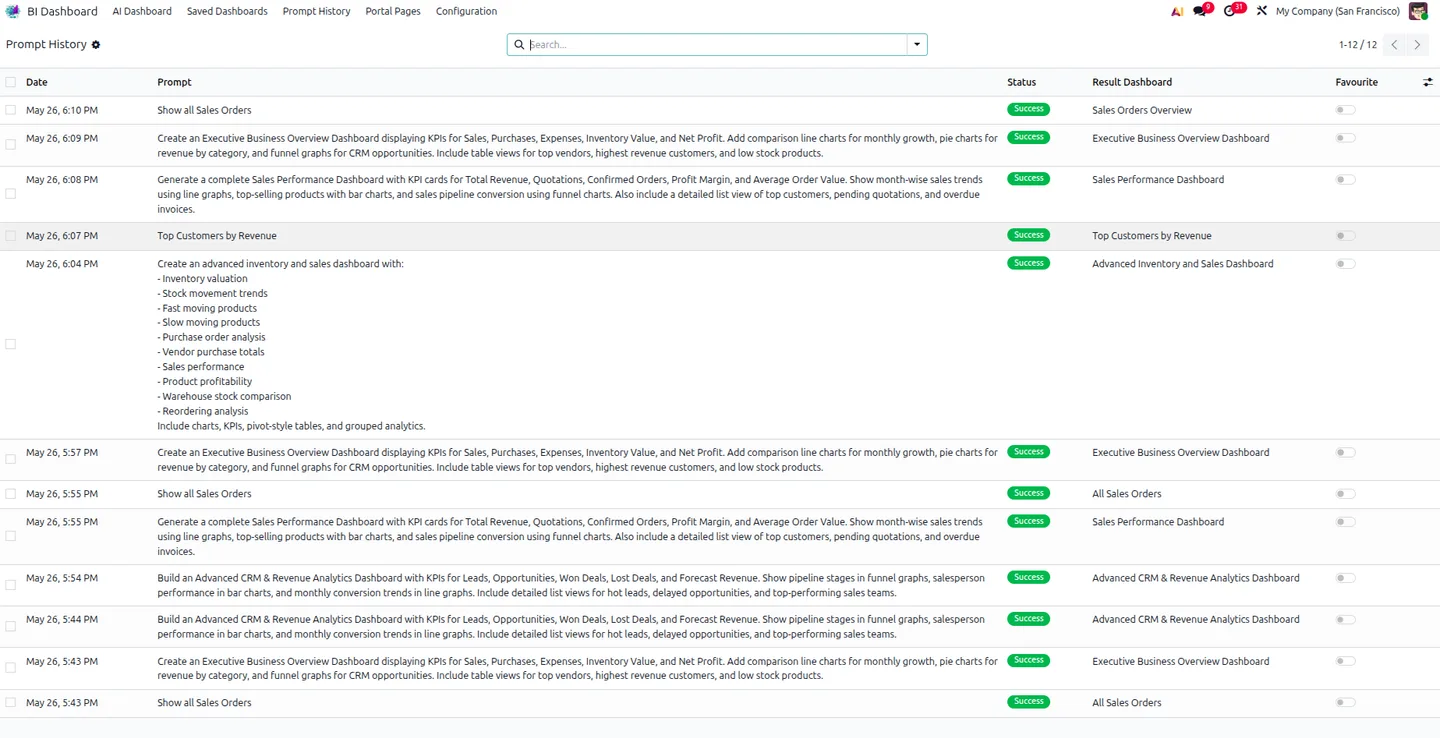This screenshot has width=1440, height=738.
Task: Click the 'May 26, 5:54 PM' date cell
Action: [62, 578]
